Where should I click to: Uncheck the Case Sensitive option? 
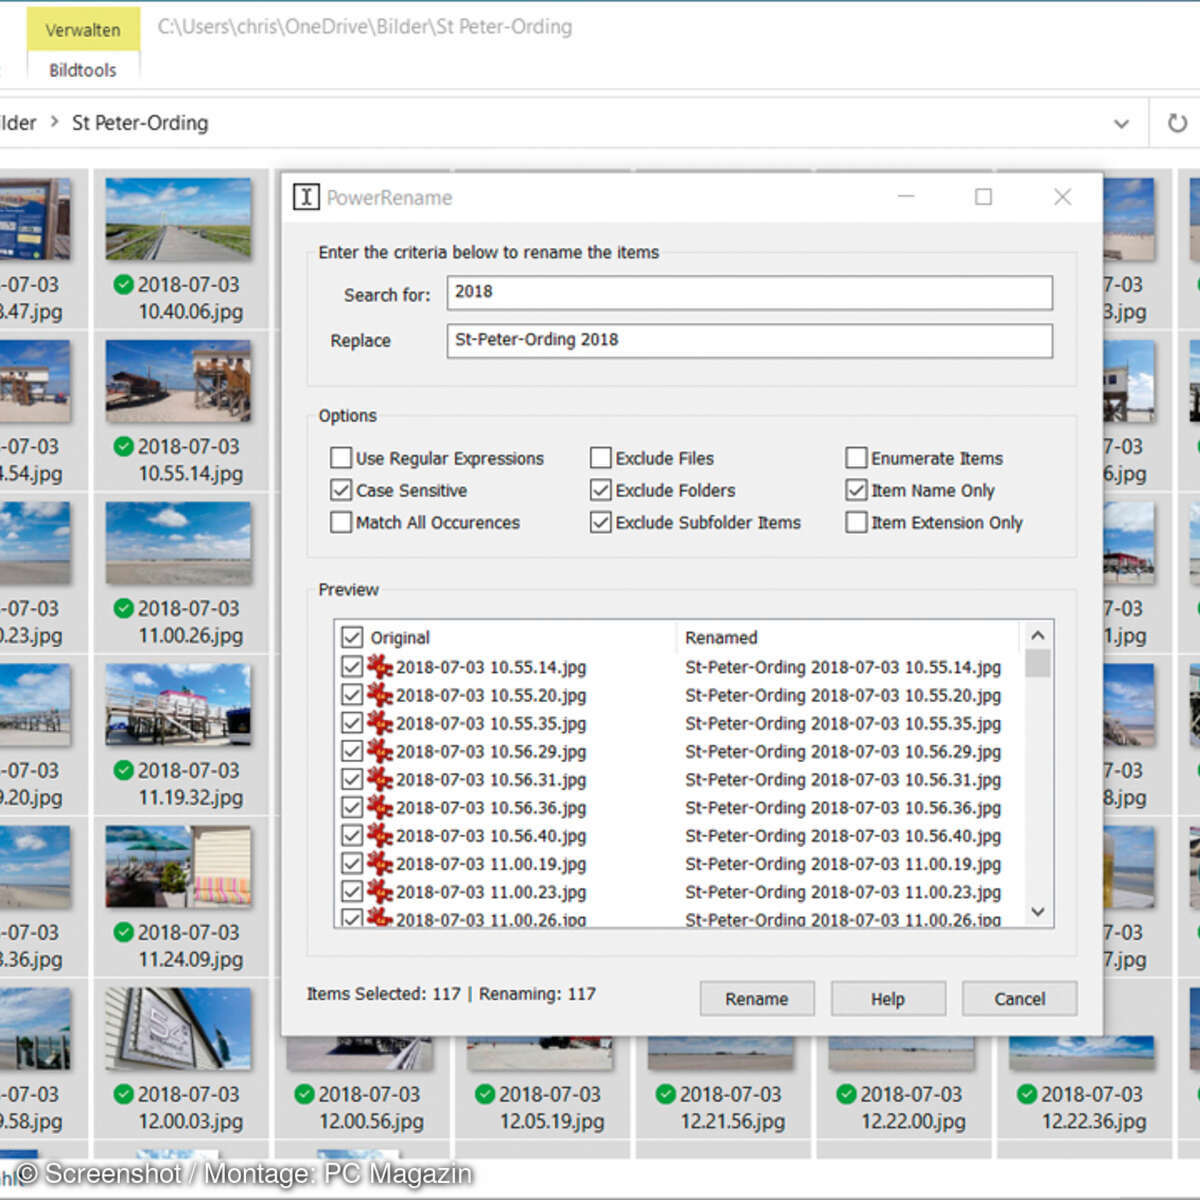coord(341,490)
